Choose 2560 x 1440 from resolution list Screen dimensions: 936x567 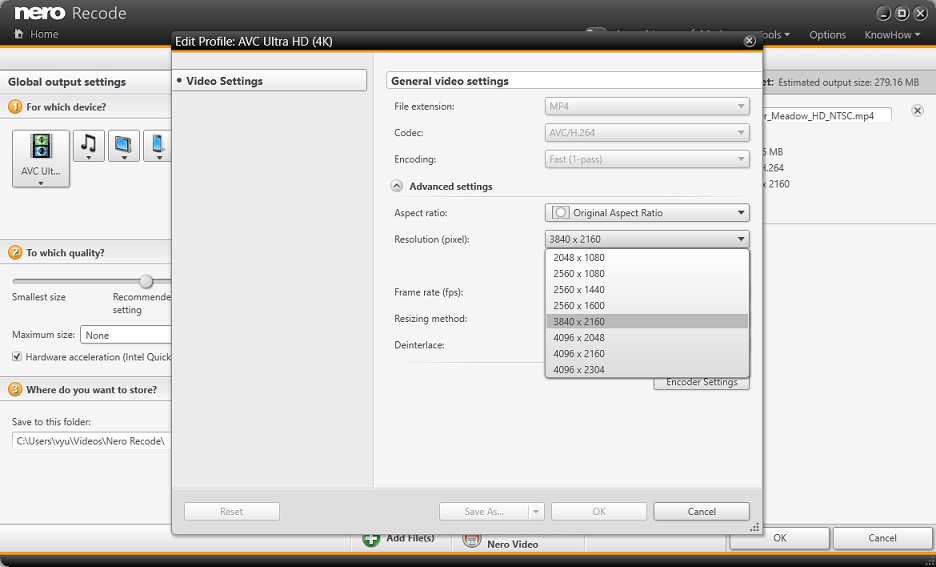579,289
